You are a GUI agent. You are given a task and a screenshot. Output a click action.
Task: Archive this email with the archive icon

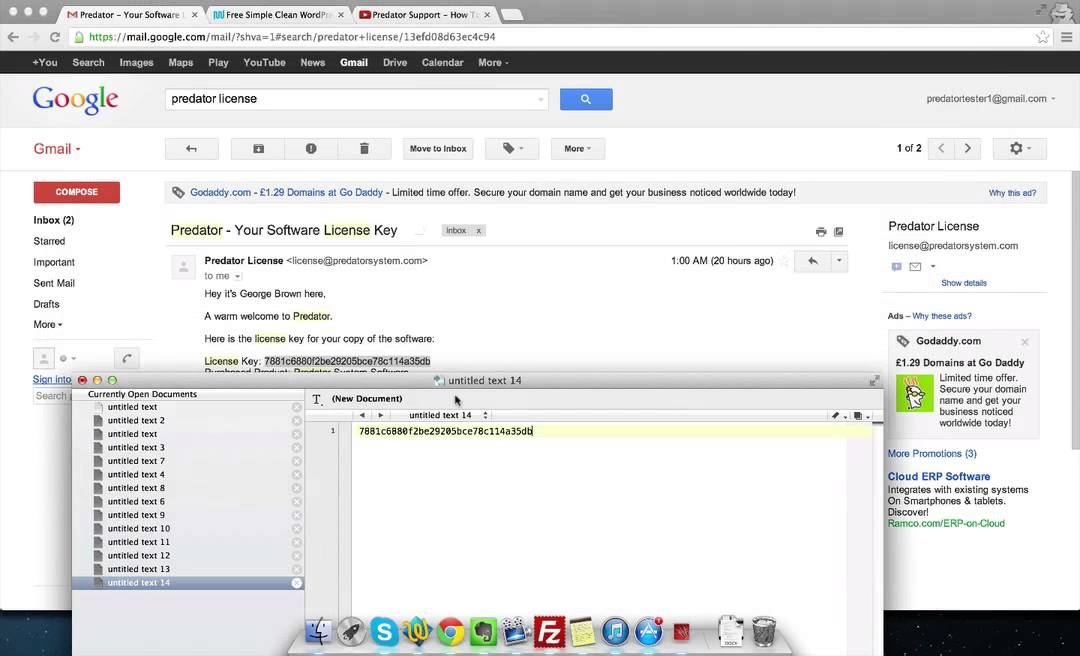point(258,149)
